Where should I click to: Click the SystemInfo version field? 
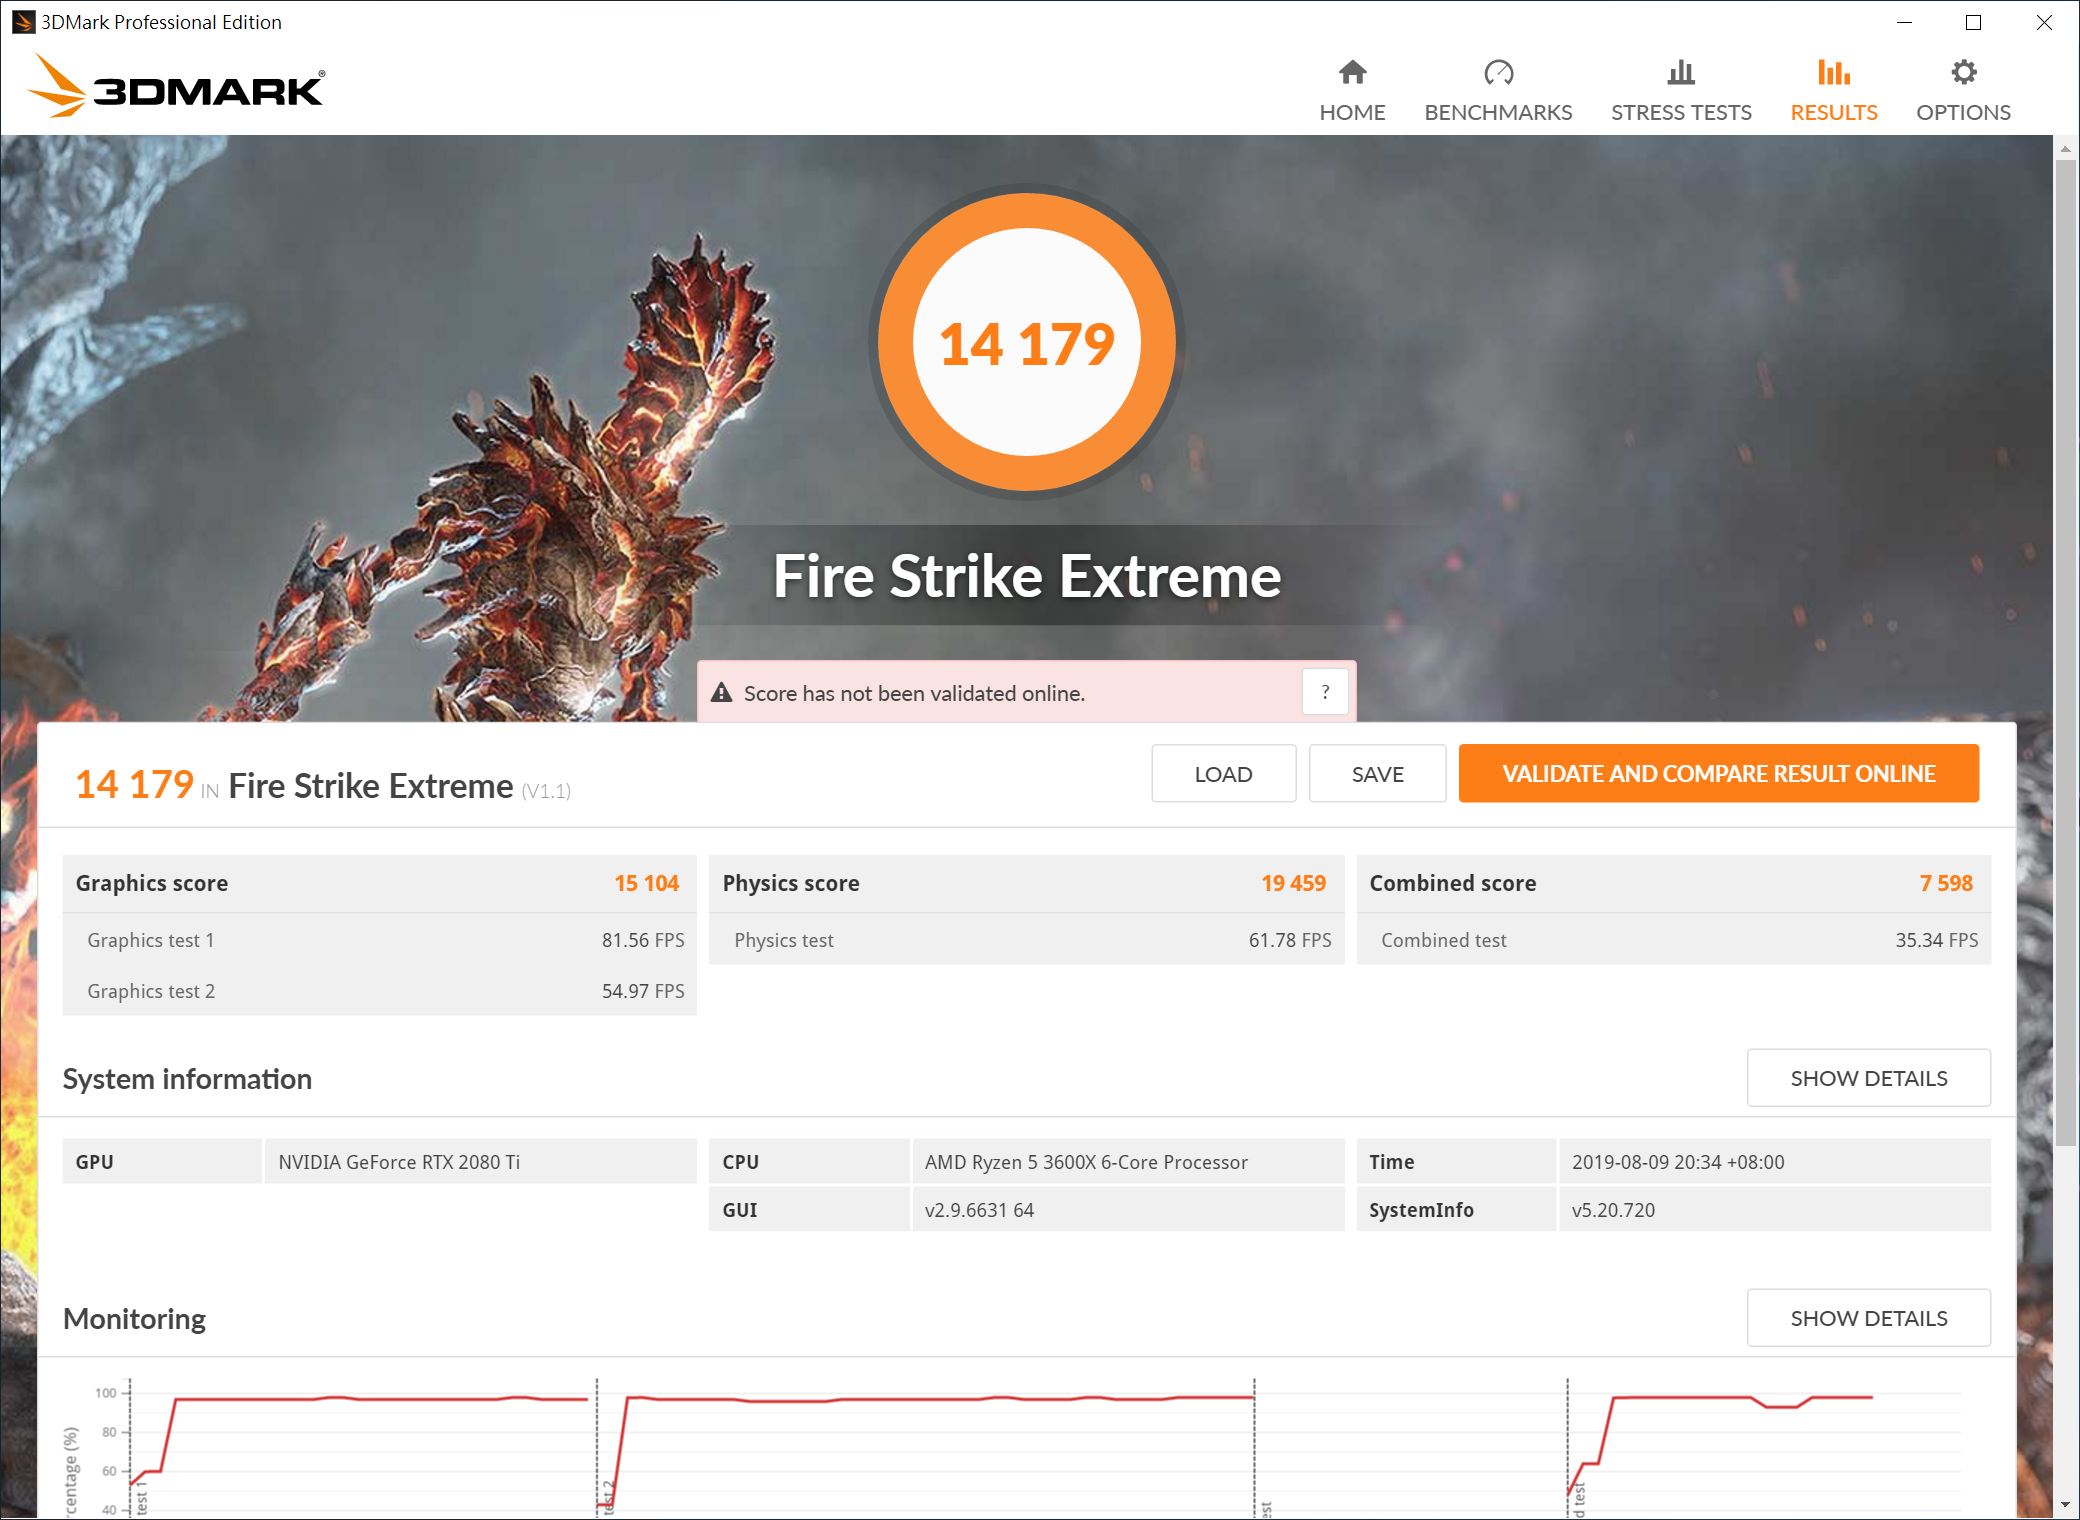click(x=1613, y=1210)
